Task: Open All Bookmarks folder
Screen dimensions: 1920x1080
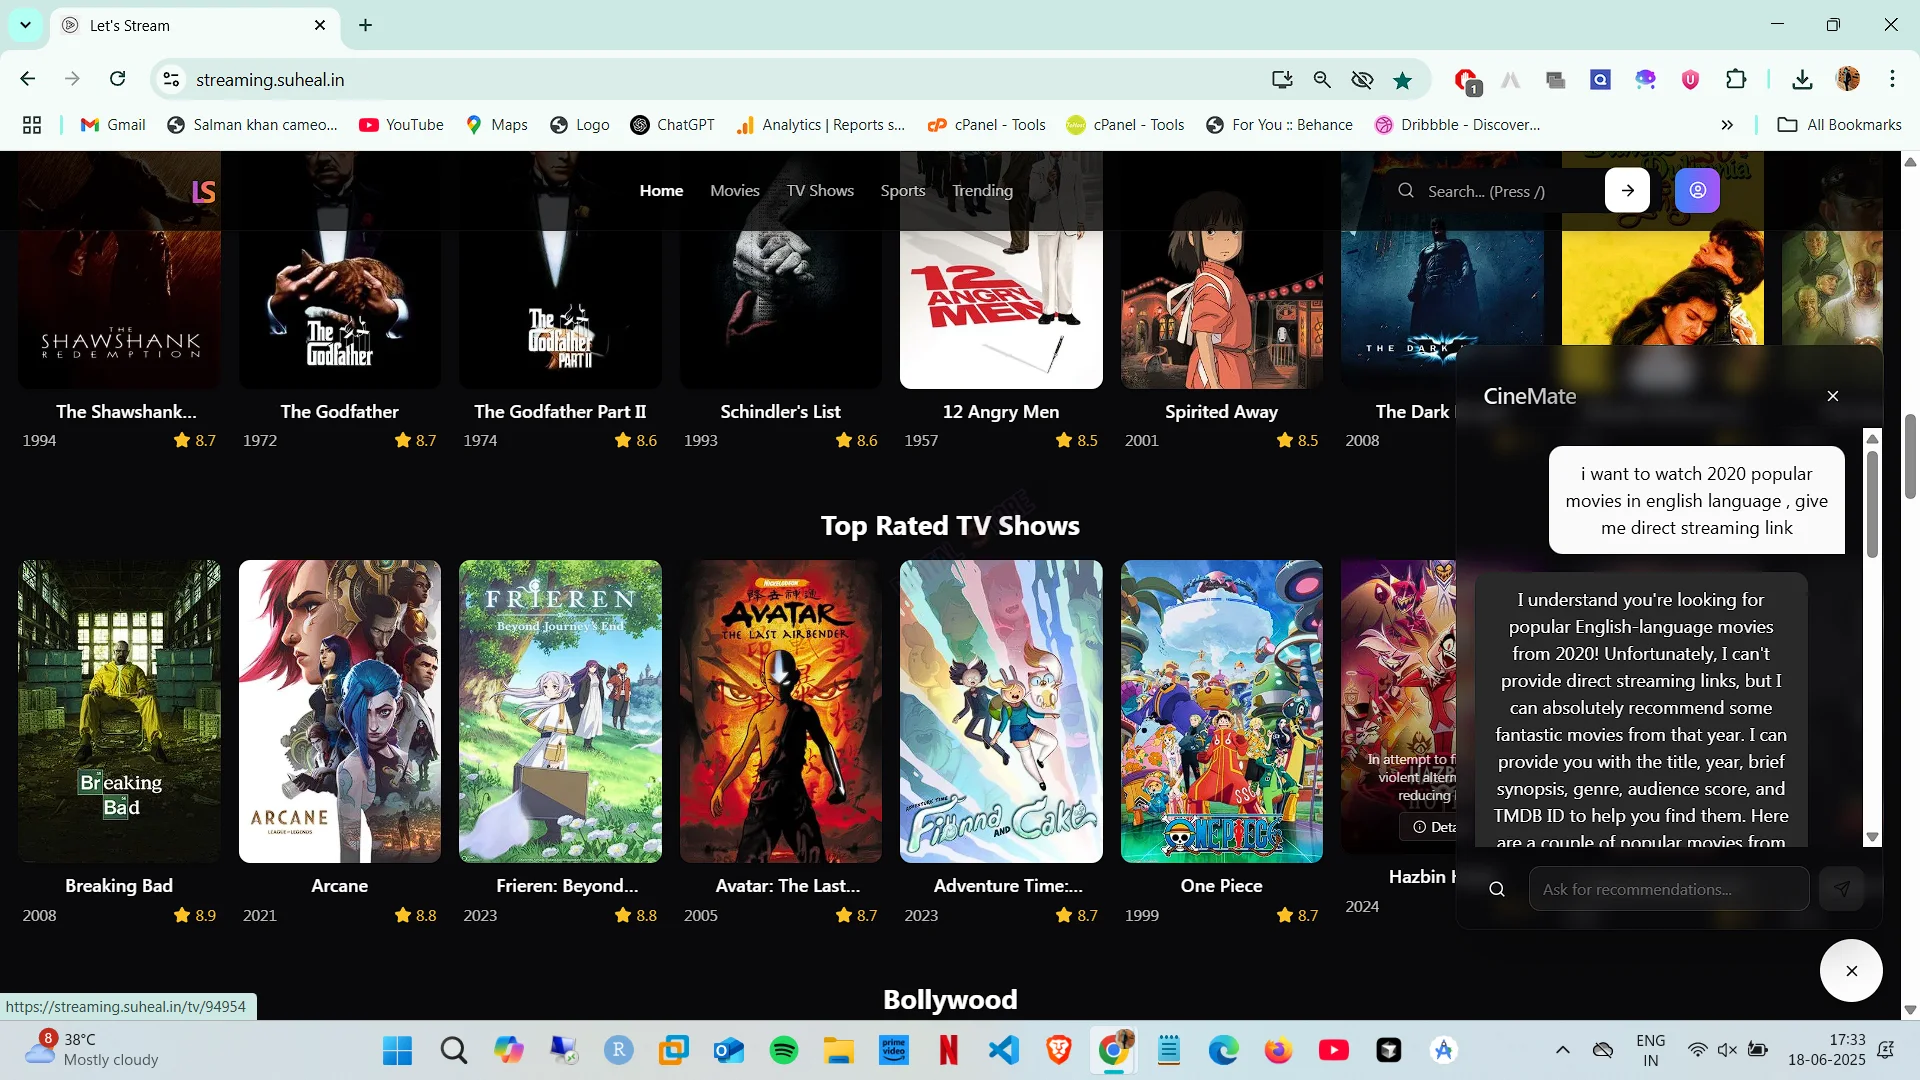Action: [x=1840, y=125]
